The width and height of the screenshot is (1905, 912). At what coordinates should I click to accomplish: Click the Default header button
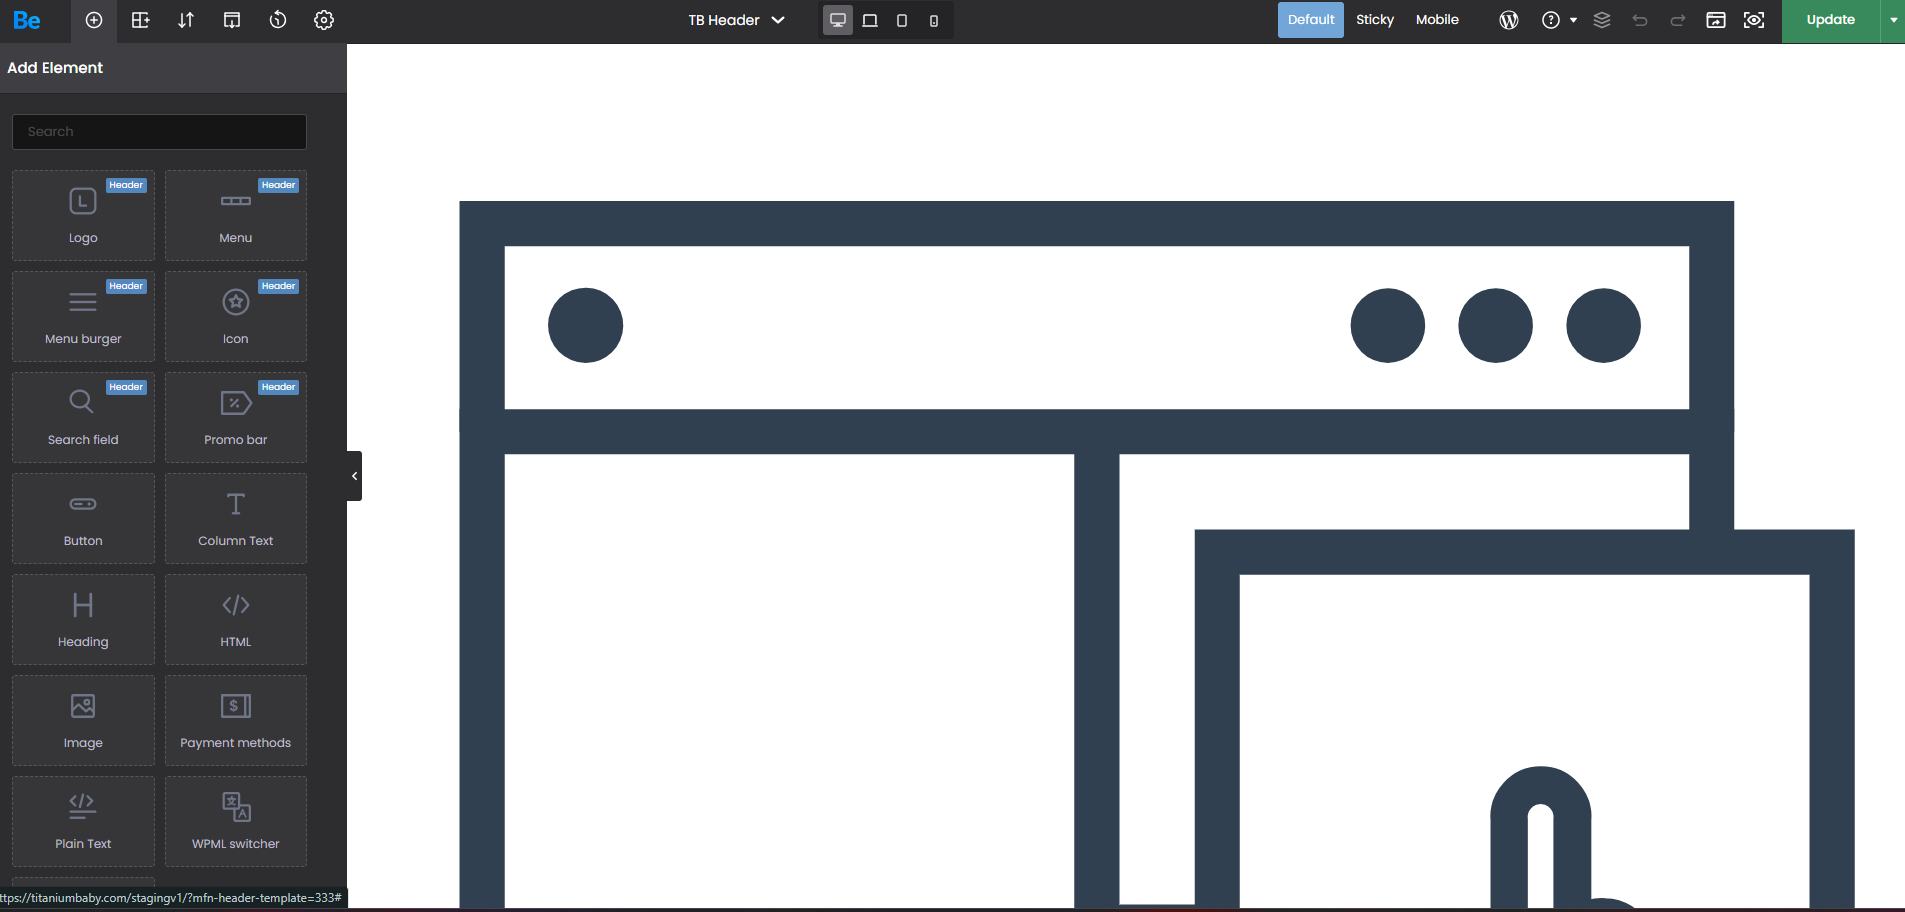point(1310,20)
